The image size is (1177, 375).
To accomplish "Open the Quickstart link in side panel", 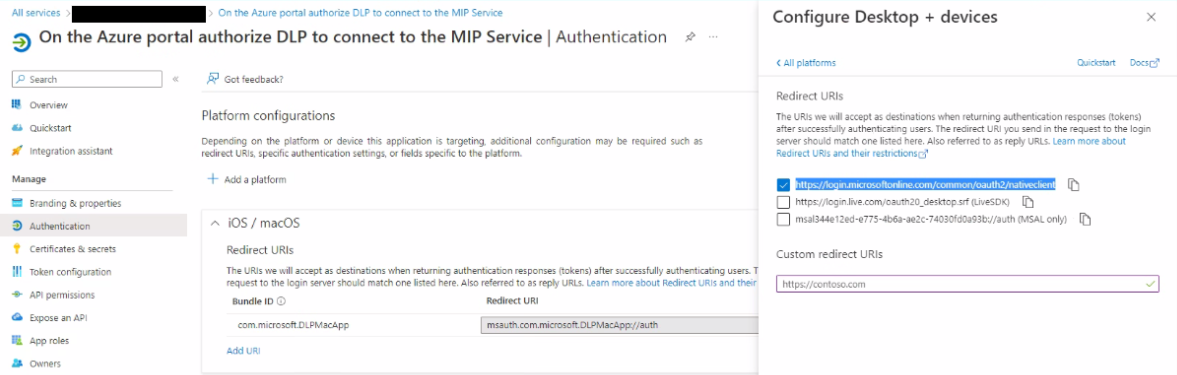I will pos(1096,63).
